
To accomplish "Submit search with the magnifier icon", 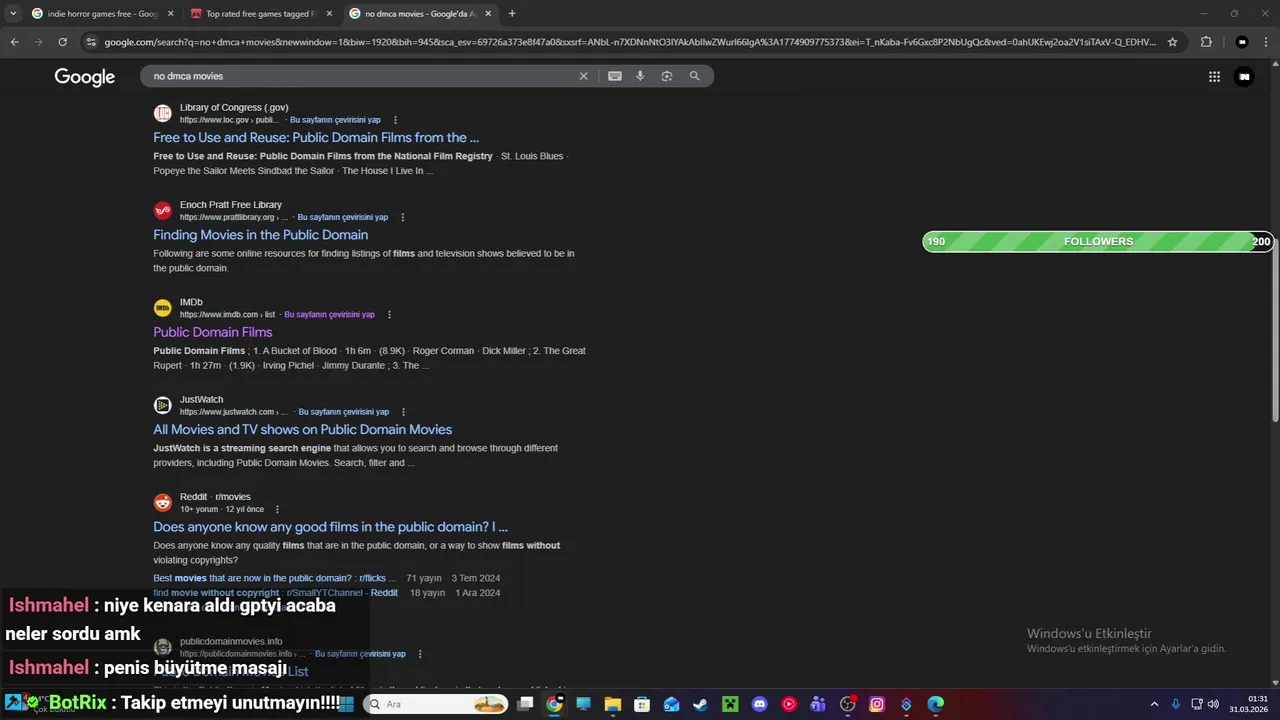I will (694, 76).
